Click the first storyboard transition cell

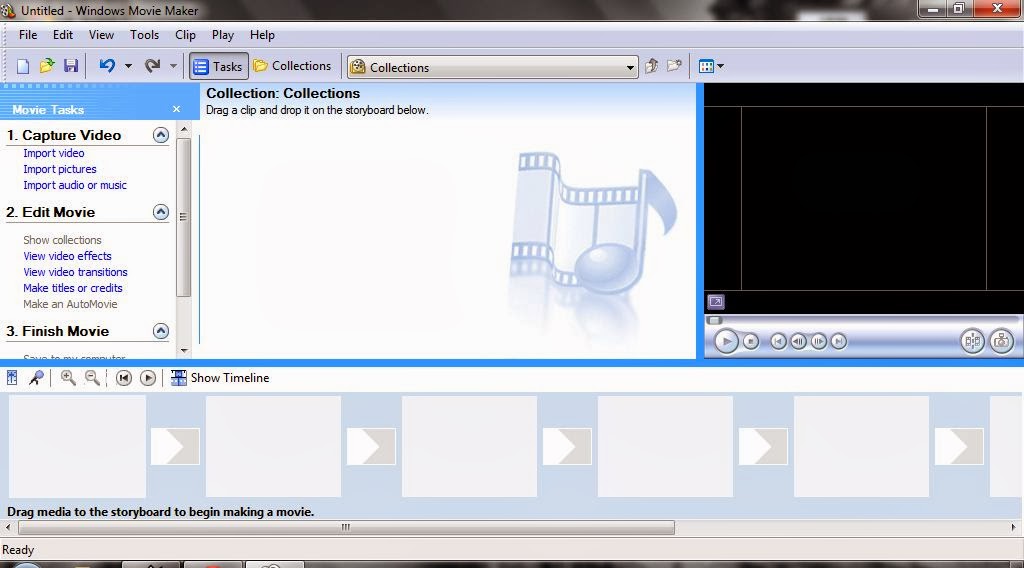click(x=175, y=447)
